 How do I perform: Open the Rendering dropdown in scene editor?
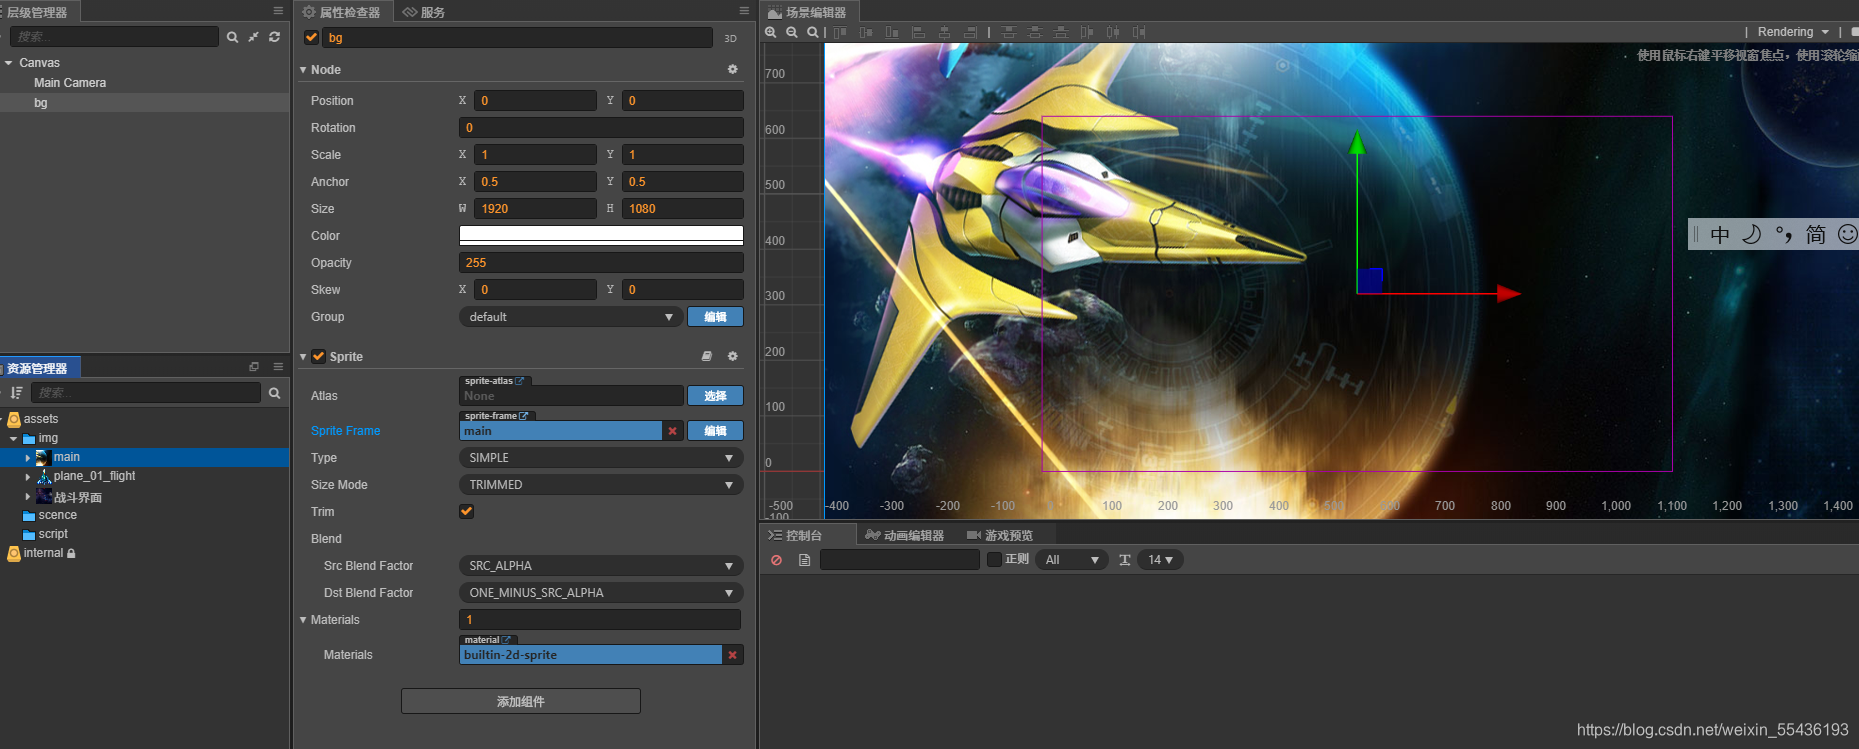click(x=1794, y=32)
